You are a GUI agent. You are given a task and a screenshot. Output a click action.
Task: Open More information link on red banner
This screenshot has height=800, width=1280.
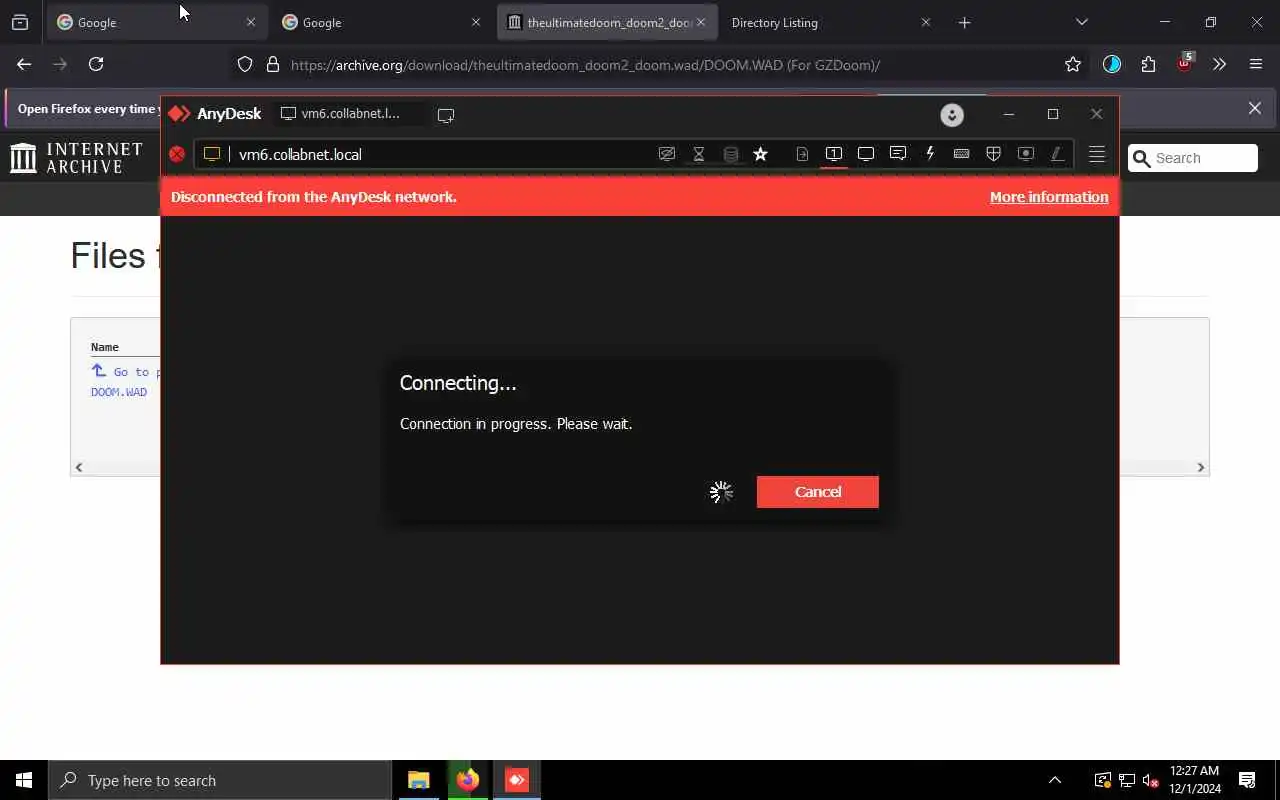click(1049, 197)
